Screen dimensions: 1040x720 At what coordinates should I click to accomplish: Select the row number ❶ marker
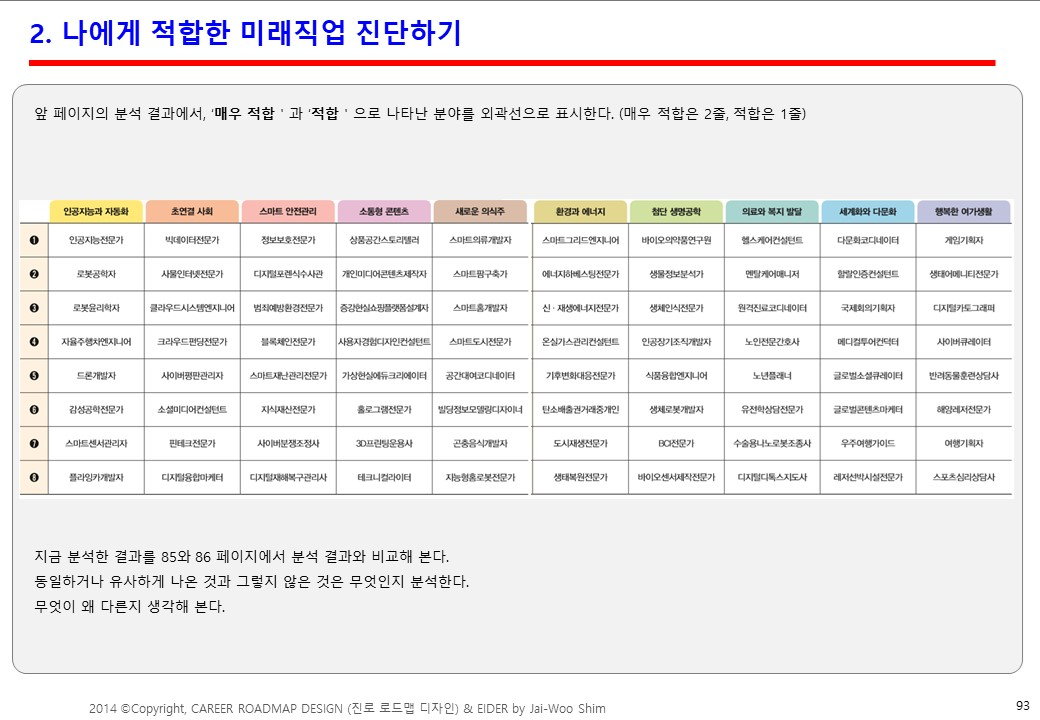[34, 240]
